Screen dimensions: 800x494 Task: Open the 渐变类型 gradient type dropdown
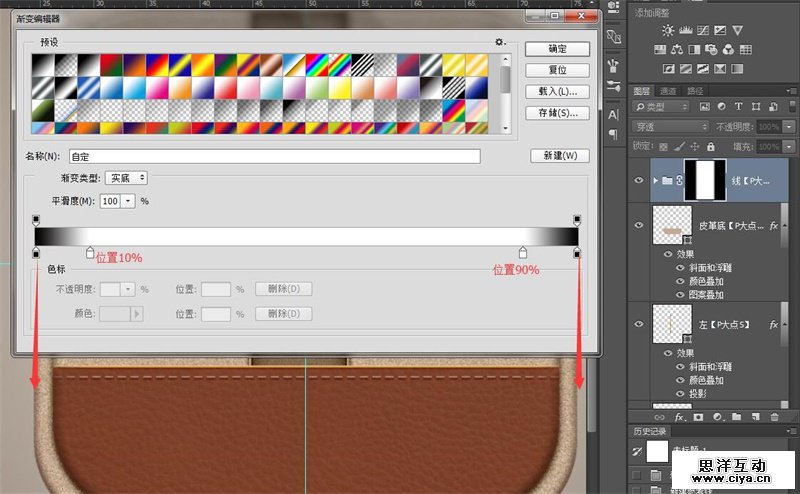click(126, 177)
